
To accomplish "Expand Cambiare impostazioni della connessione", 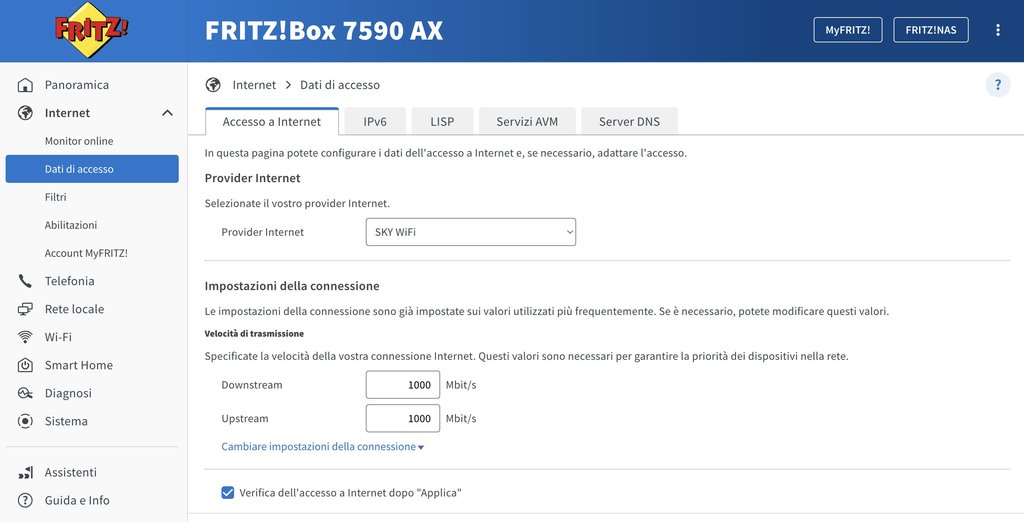I will [322, 447].
